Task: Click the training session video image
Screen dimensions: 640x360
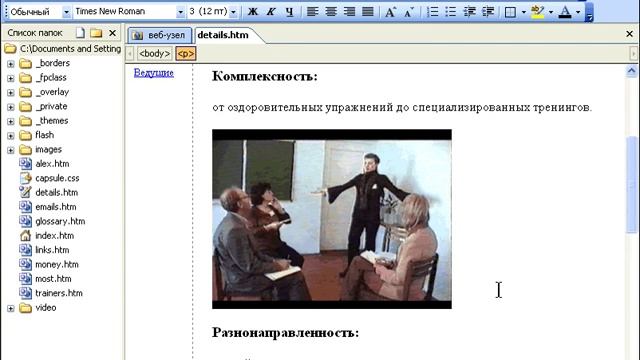Action: pos(332,219)
